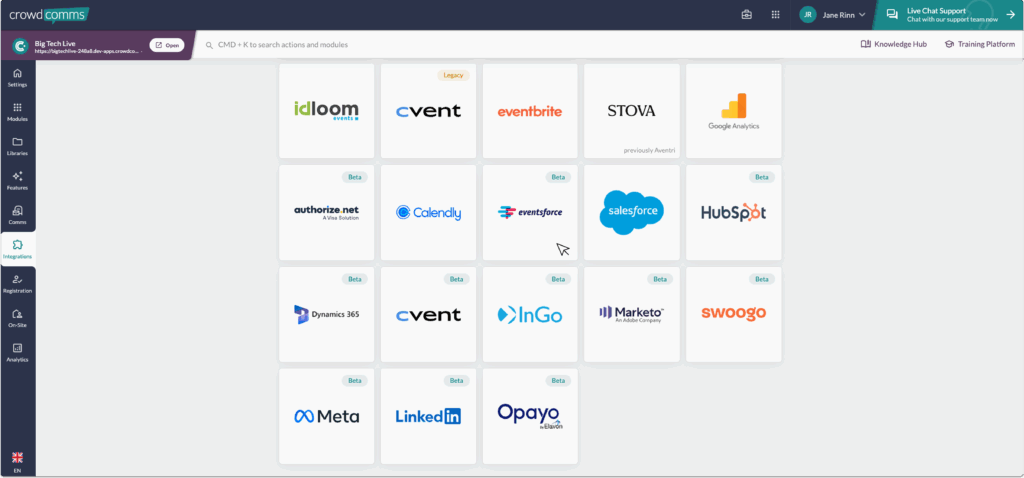Open the Settings section in the sidebar
Image resolution: width=1024 pixels, height=478 pixels.
point(17,78)
